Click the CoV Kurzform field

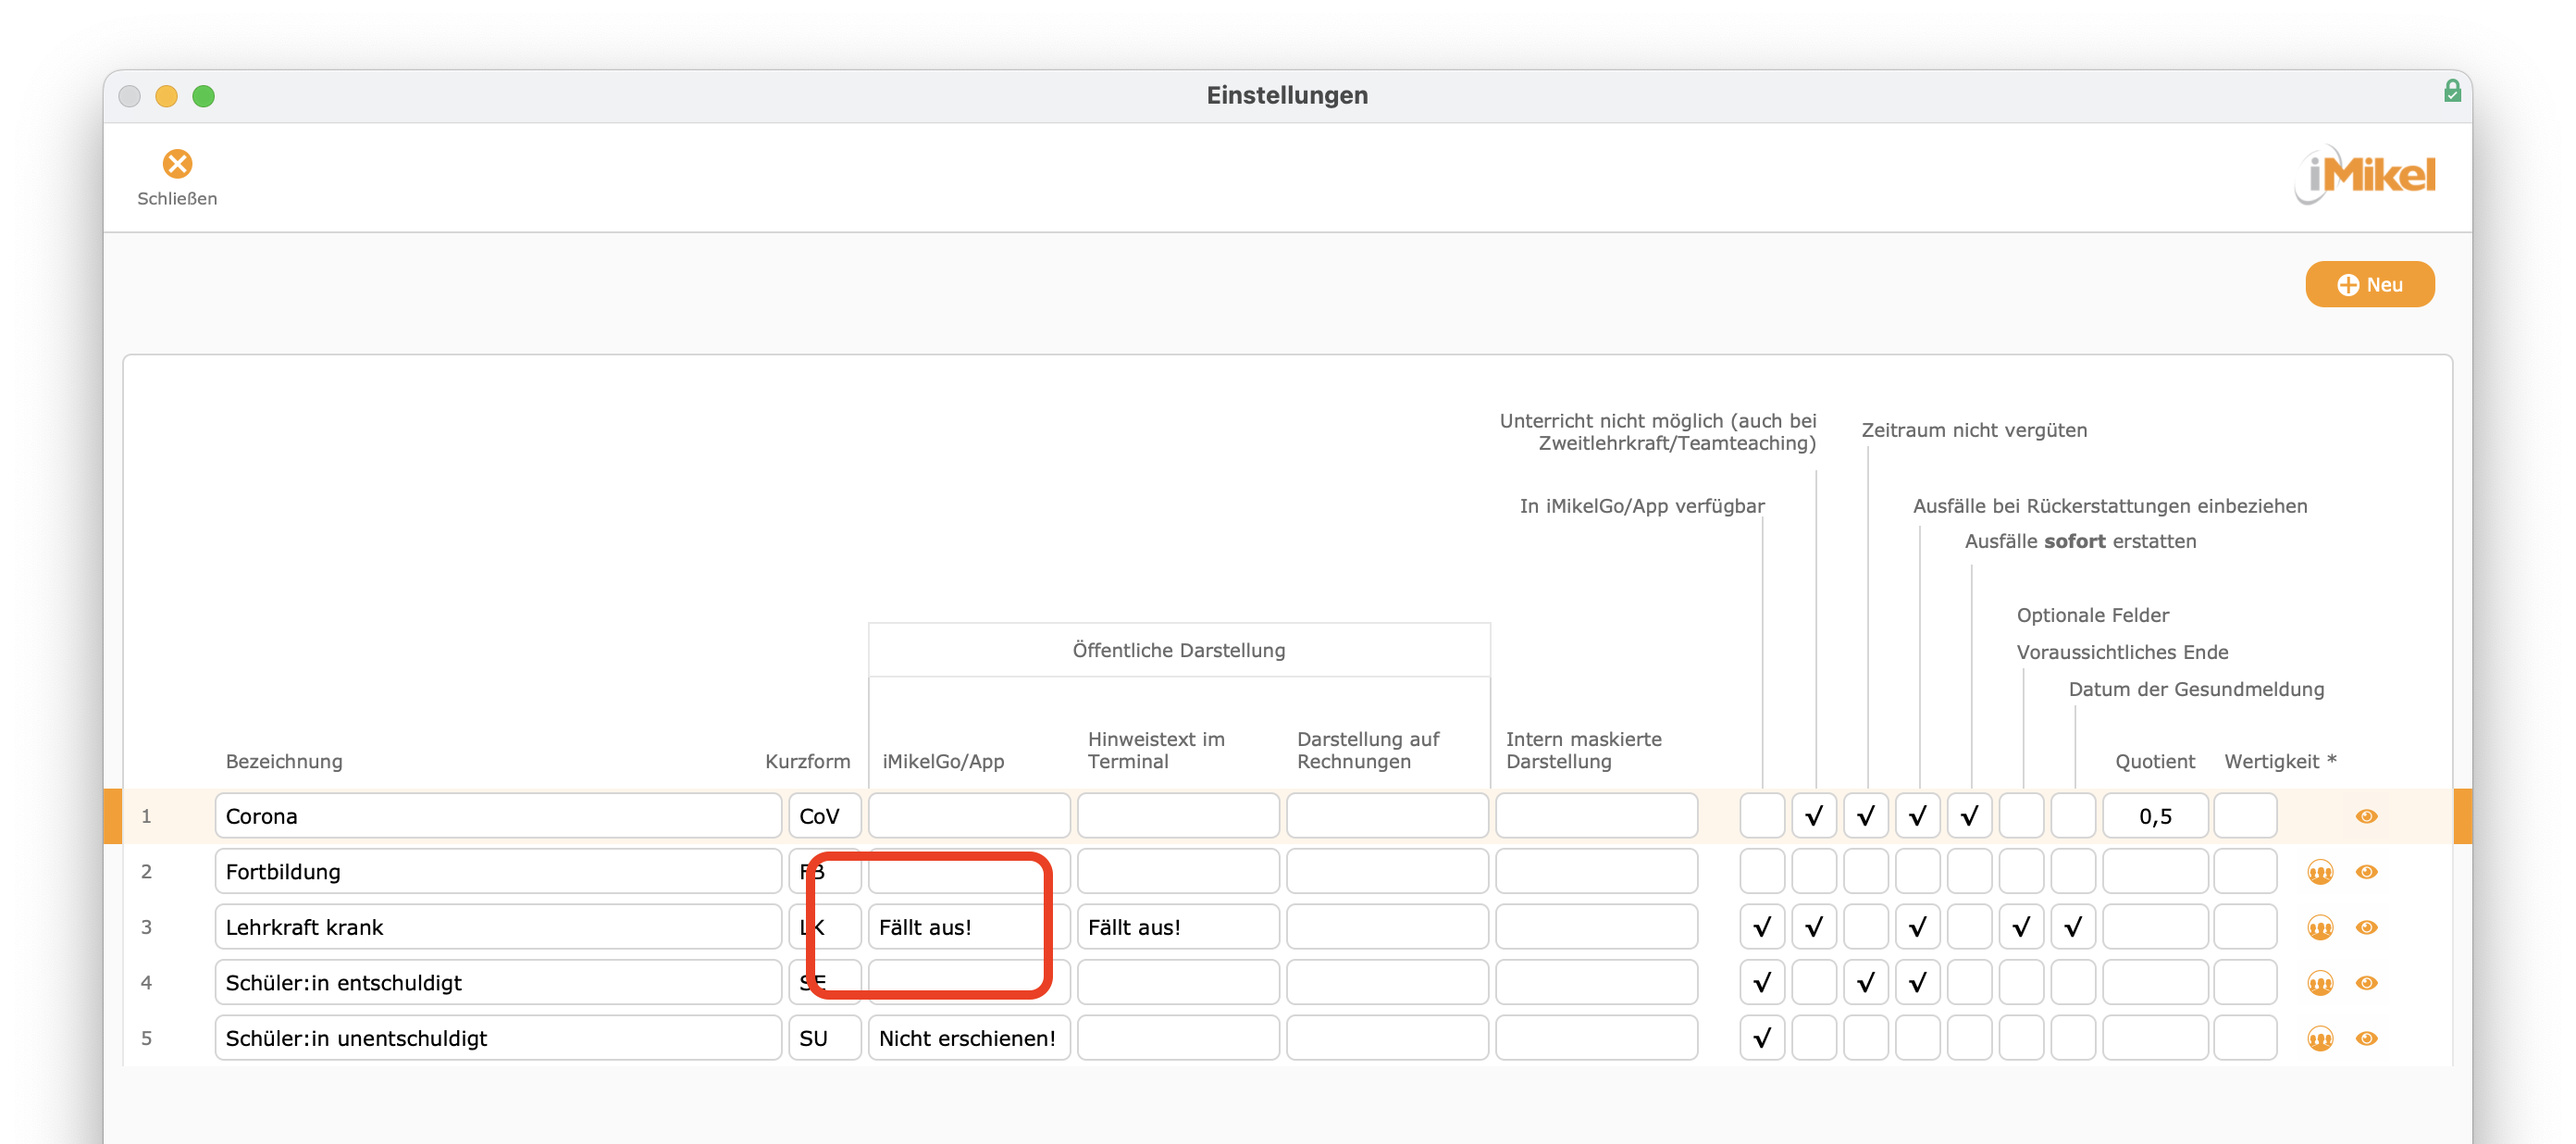click(x=825, y=816)
